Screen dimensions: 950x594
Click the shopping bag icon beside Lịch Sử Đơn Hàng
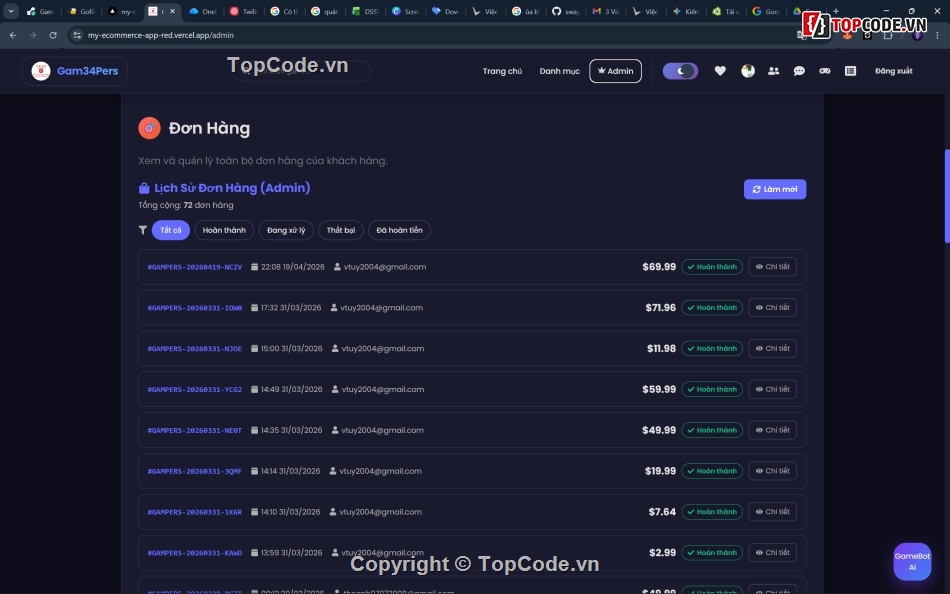[x=144, y=188]
